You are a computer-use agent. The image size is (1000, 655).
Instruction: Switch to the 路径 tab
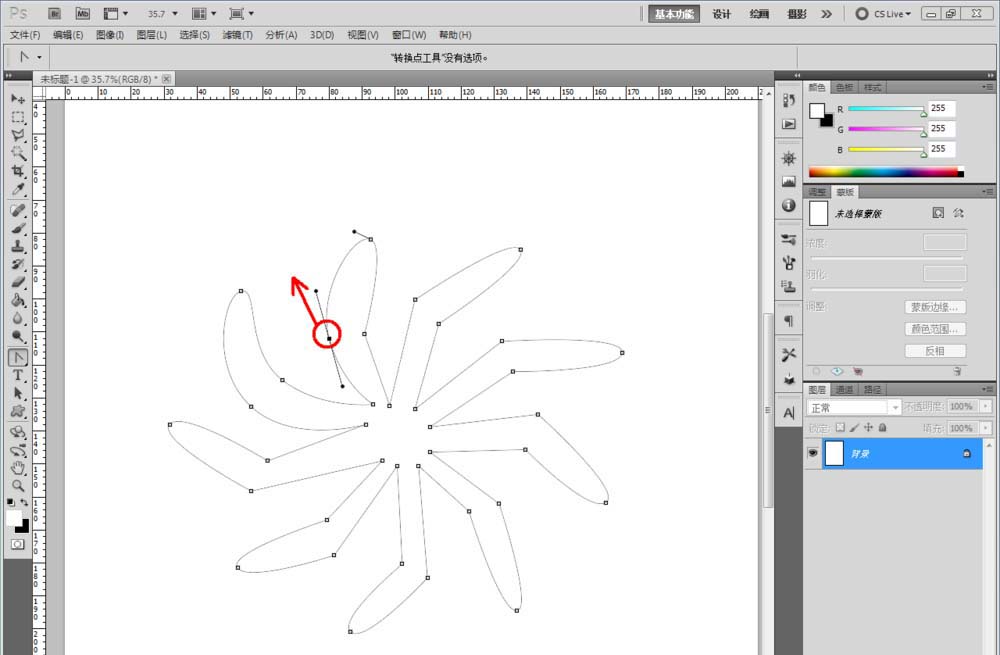pyautogui.click(x=872, y=389)
